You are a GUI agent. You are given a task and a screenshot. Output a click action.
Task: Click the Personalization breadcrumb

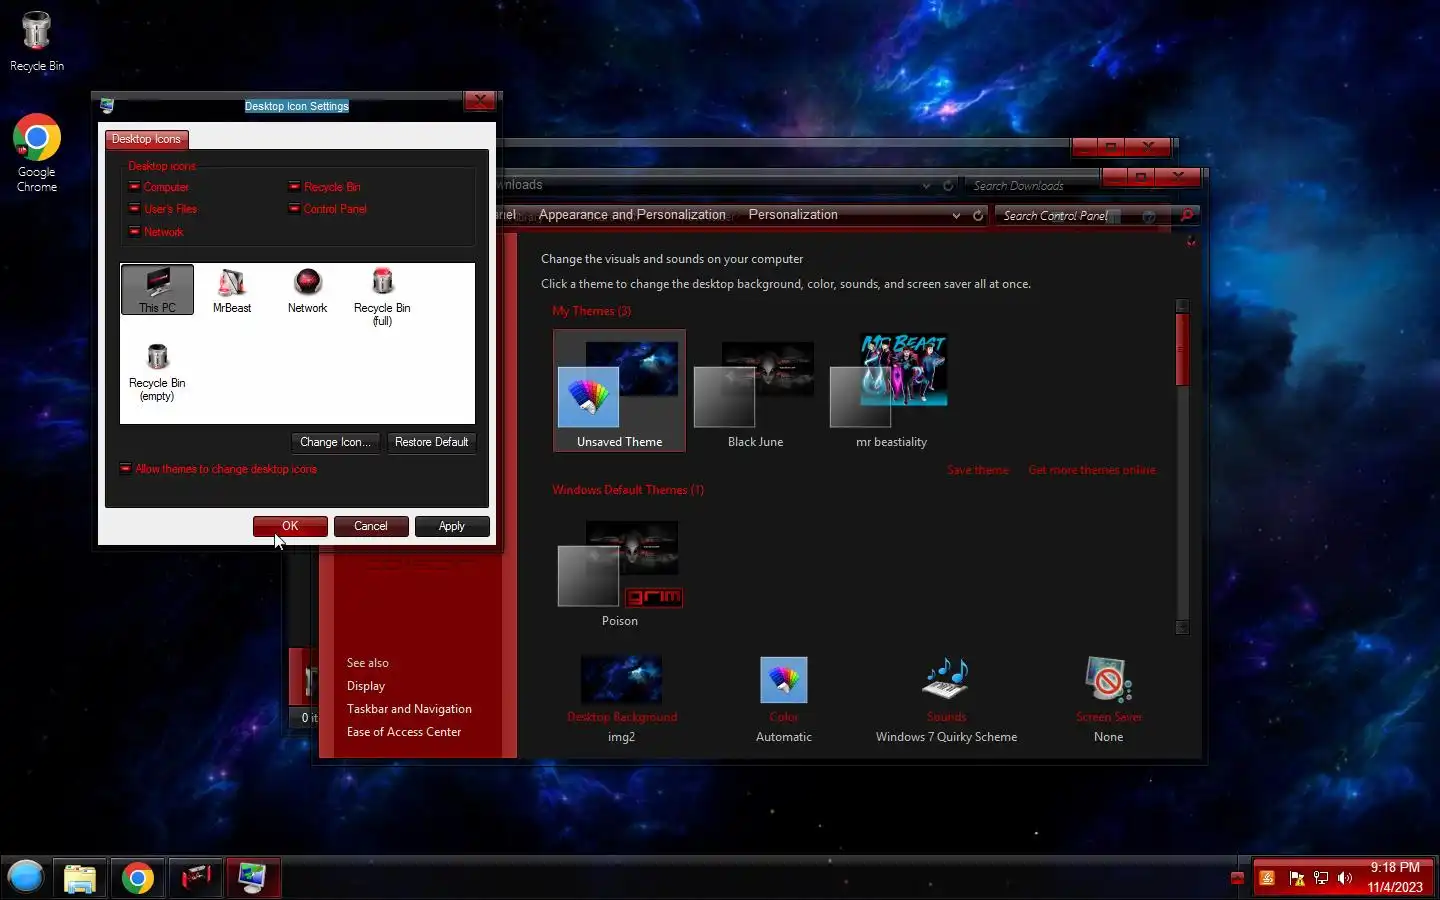coord(793,215)
